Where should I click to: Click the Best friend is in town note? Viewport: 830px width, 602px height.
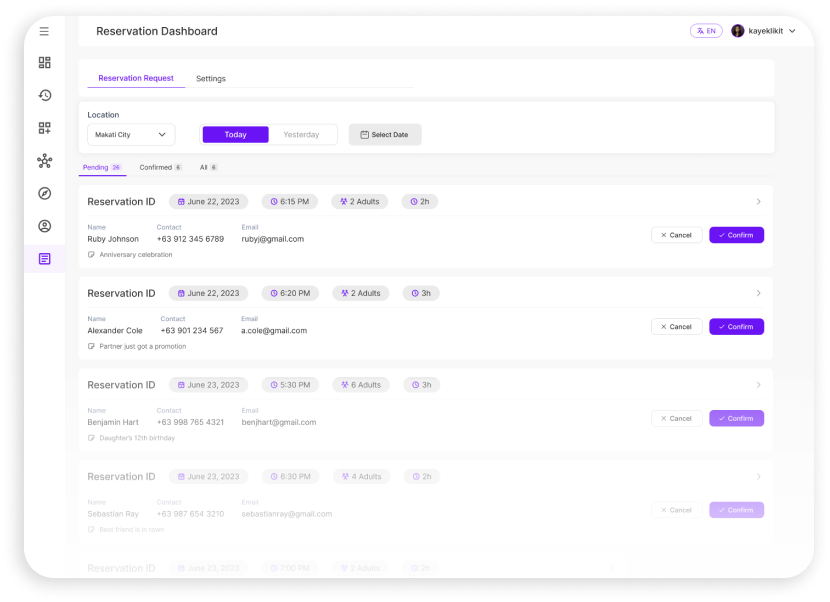pos(132,529)
